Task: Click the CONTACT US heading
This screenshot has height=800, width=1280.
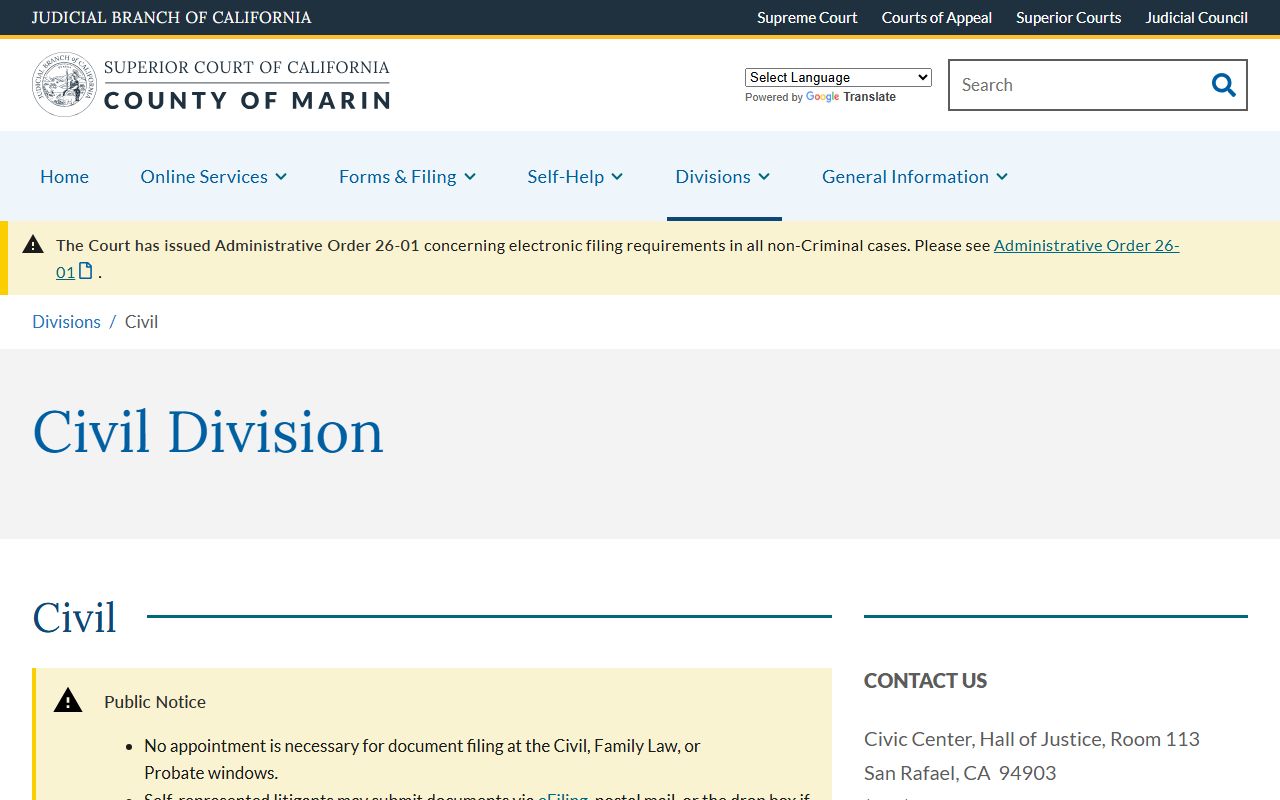Action: pyautogui.click(x=925, y=681)
